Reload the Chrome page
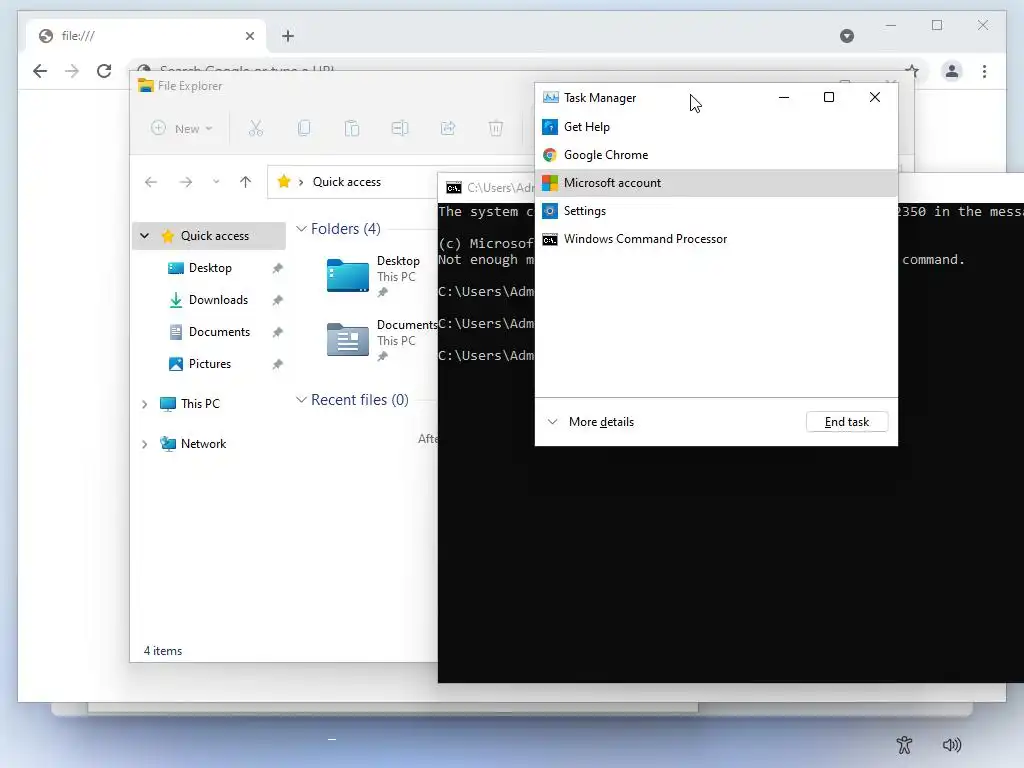 [104, 71]
